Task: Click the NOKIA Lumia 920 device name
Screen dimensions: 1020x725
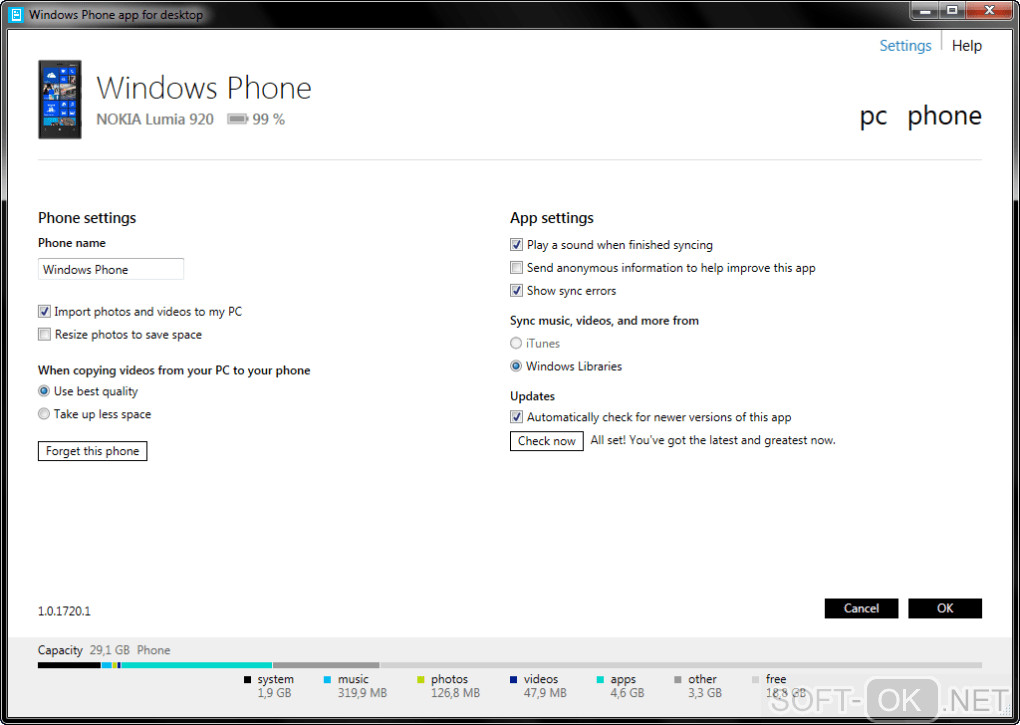Action: point(155,119)
